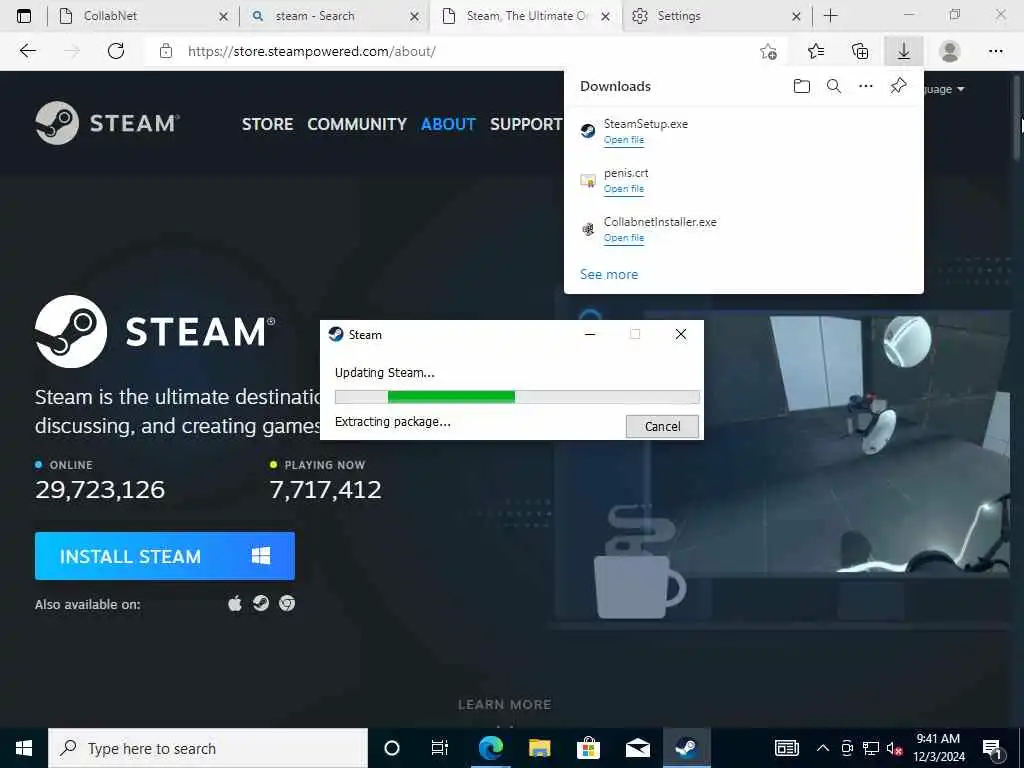Click the INSTALL STEAM button
1024x768 pixels.
click(165, 556)
